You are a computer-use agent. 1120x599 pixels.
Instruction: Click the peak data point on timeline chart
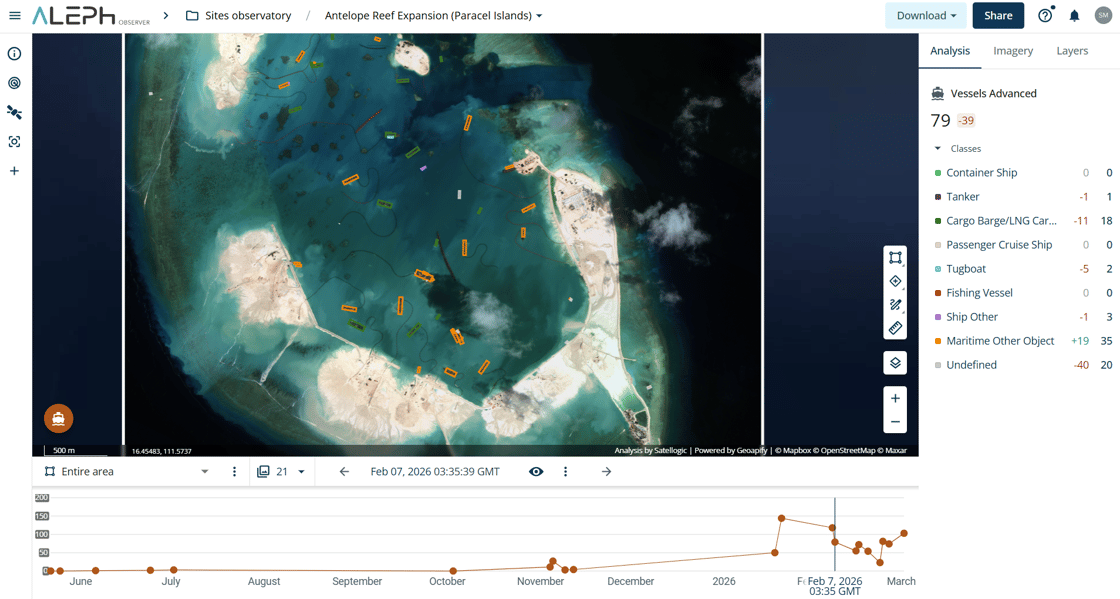tap(782, 518)
